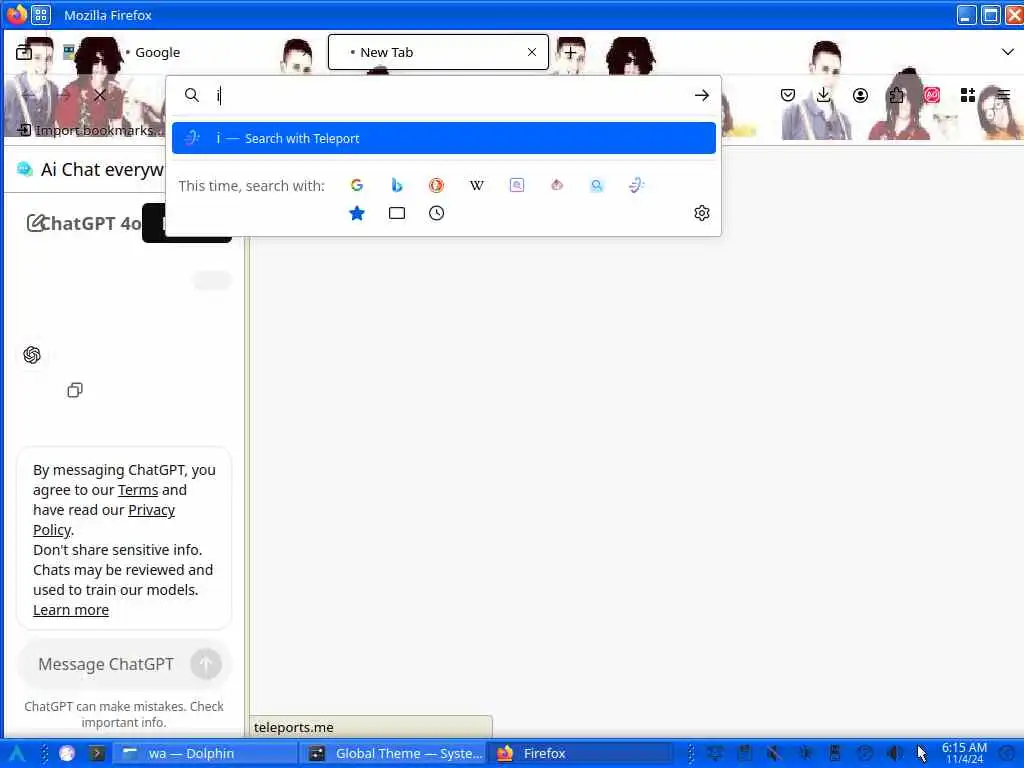This screenshot has width=1024, height=768.
Task: Pick the Teleport search engine one-off icon
Action: 637,185
